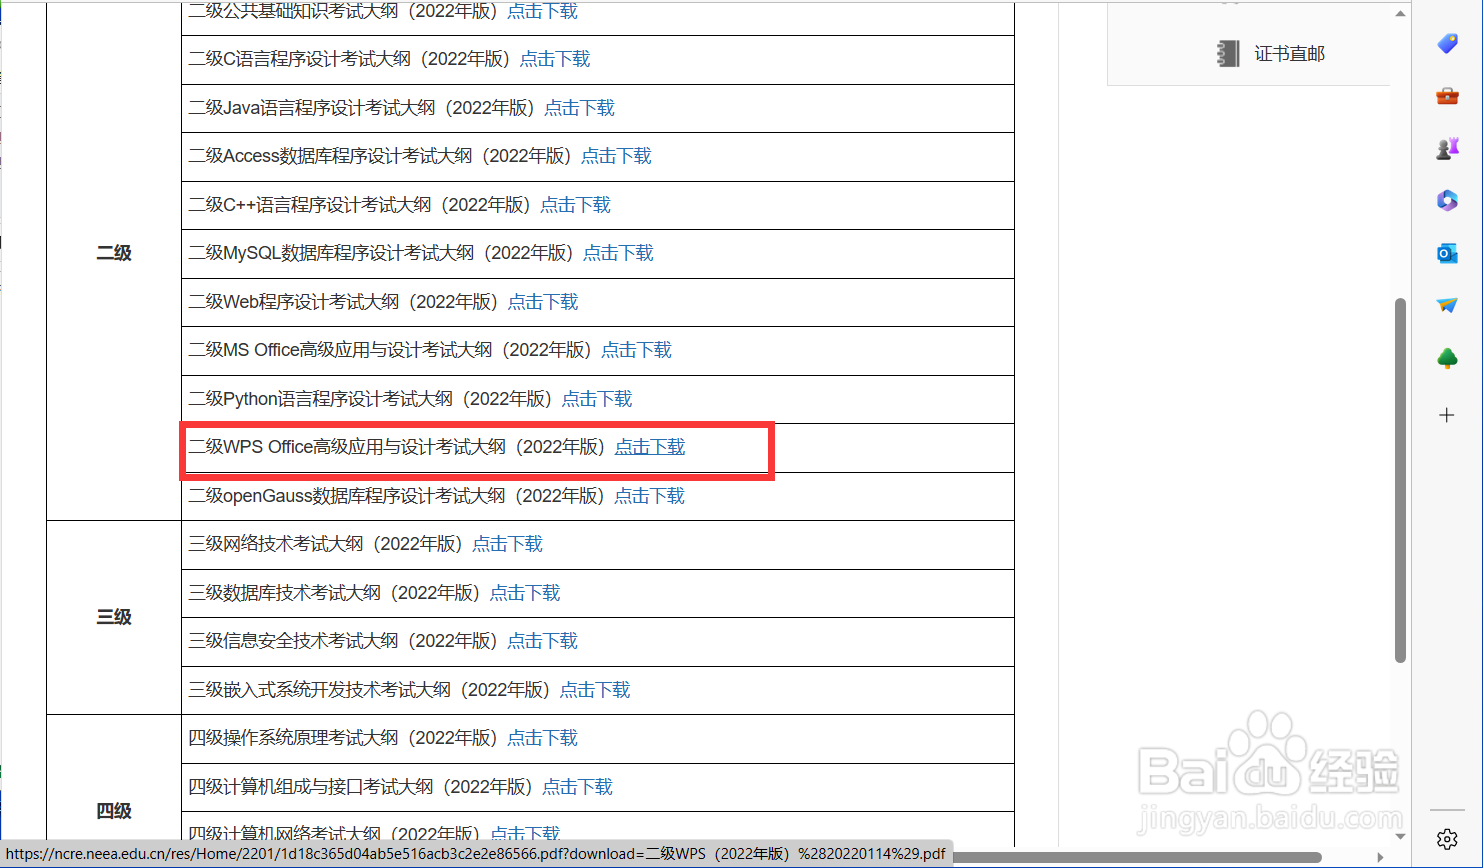The height and width of the screenshot is (868, 1483).
Task: Download 二级MS Office高级应用大纲
Action: click(636, 350)
